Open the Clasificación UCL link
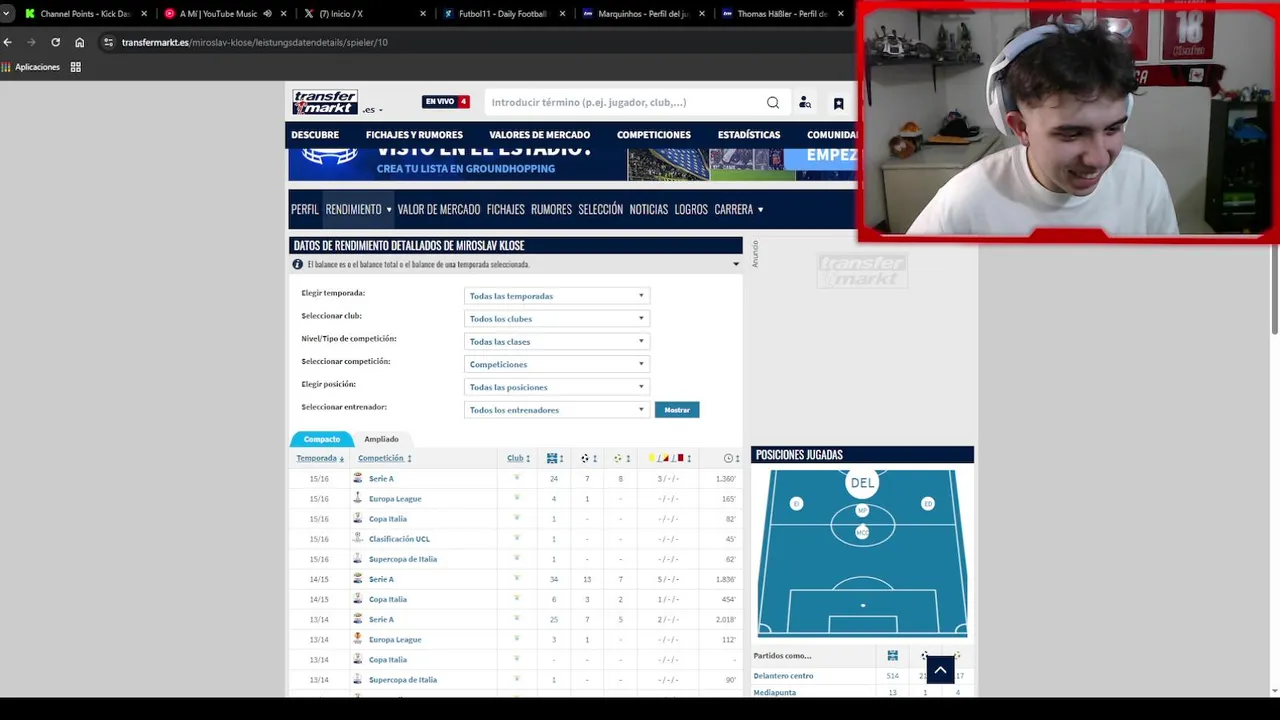Viewport: 1280px width, 720px height. [399, 539]
